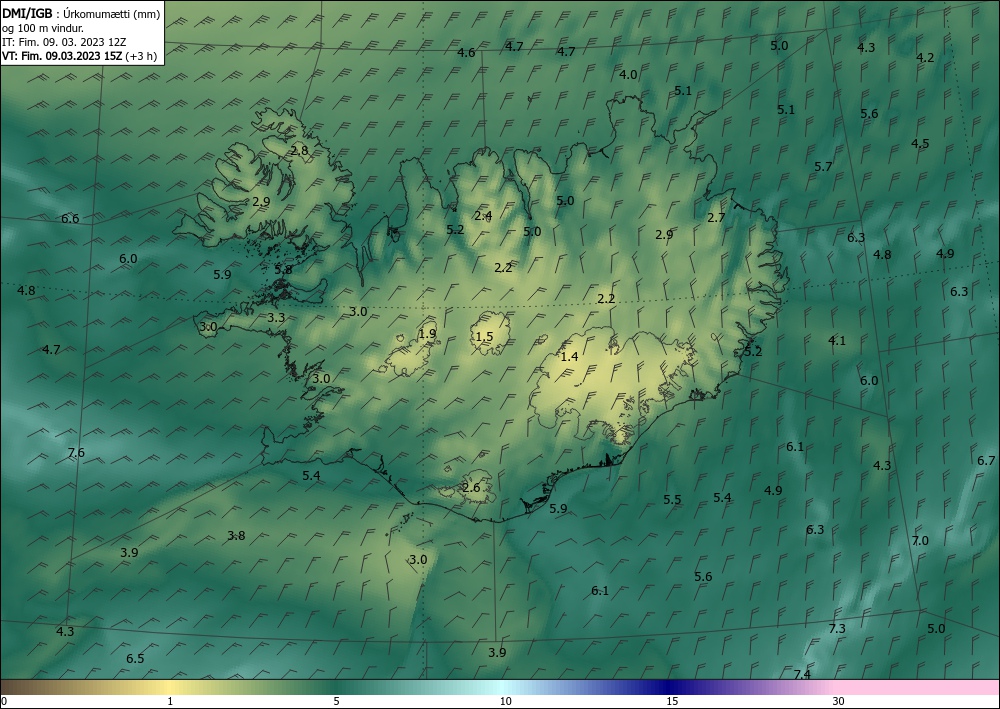Click the 6.5 value near the bottom edge
1000x709 pixels.
(x=135, y=659)
